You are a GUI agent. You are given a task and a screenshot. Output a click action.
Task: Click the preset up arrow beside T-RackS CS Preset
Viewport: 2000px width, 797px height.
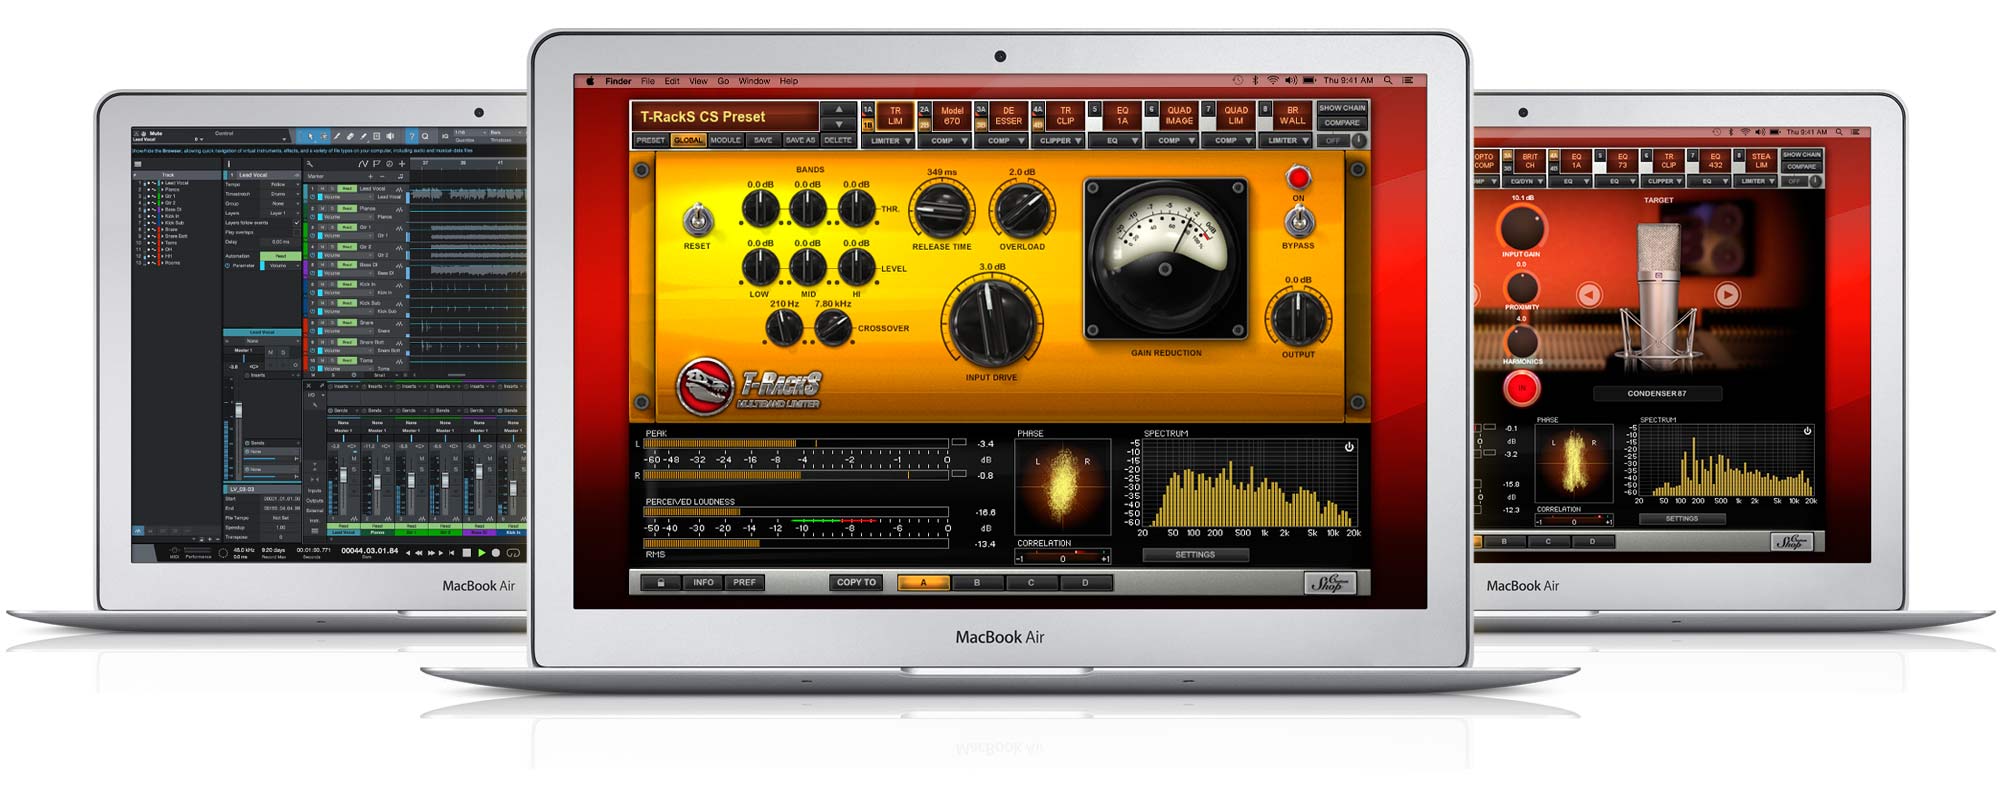(x=839, y=109)
